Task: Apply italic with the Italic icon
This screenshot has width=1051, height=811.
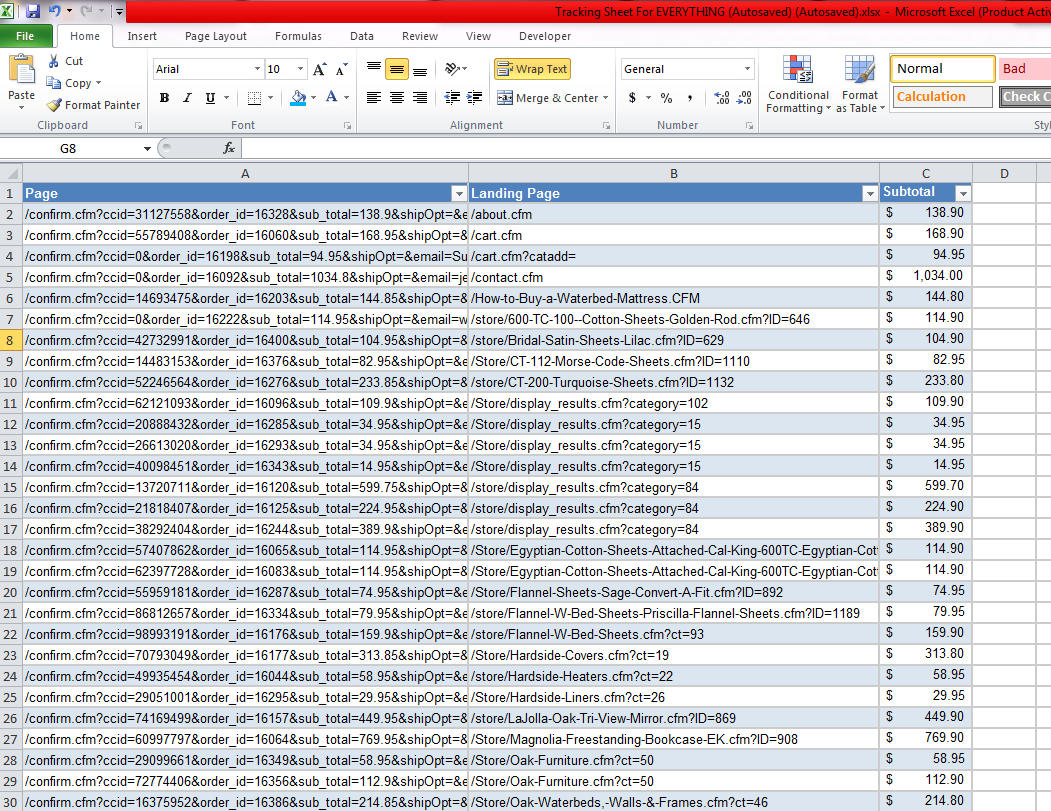Action: pyautogui.click(x=187, y=98)
